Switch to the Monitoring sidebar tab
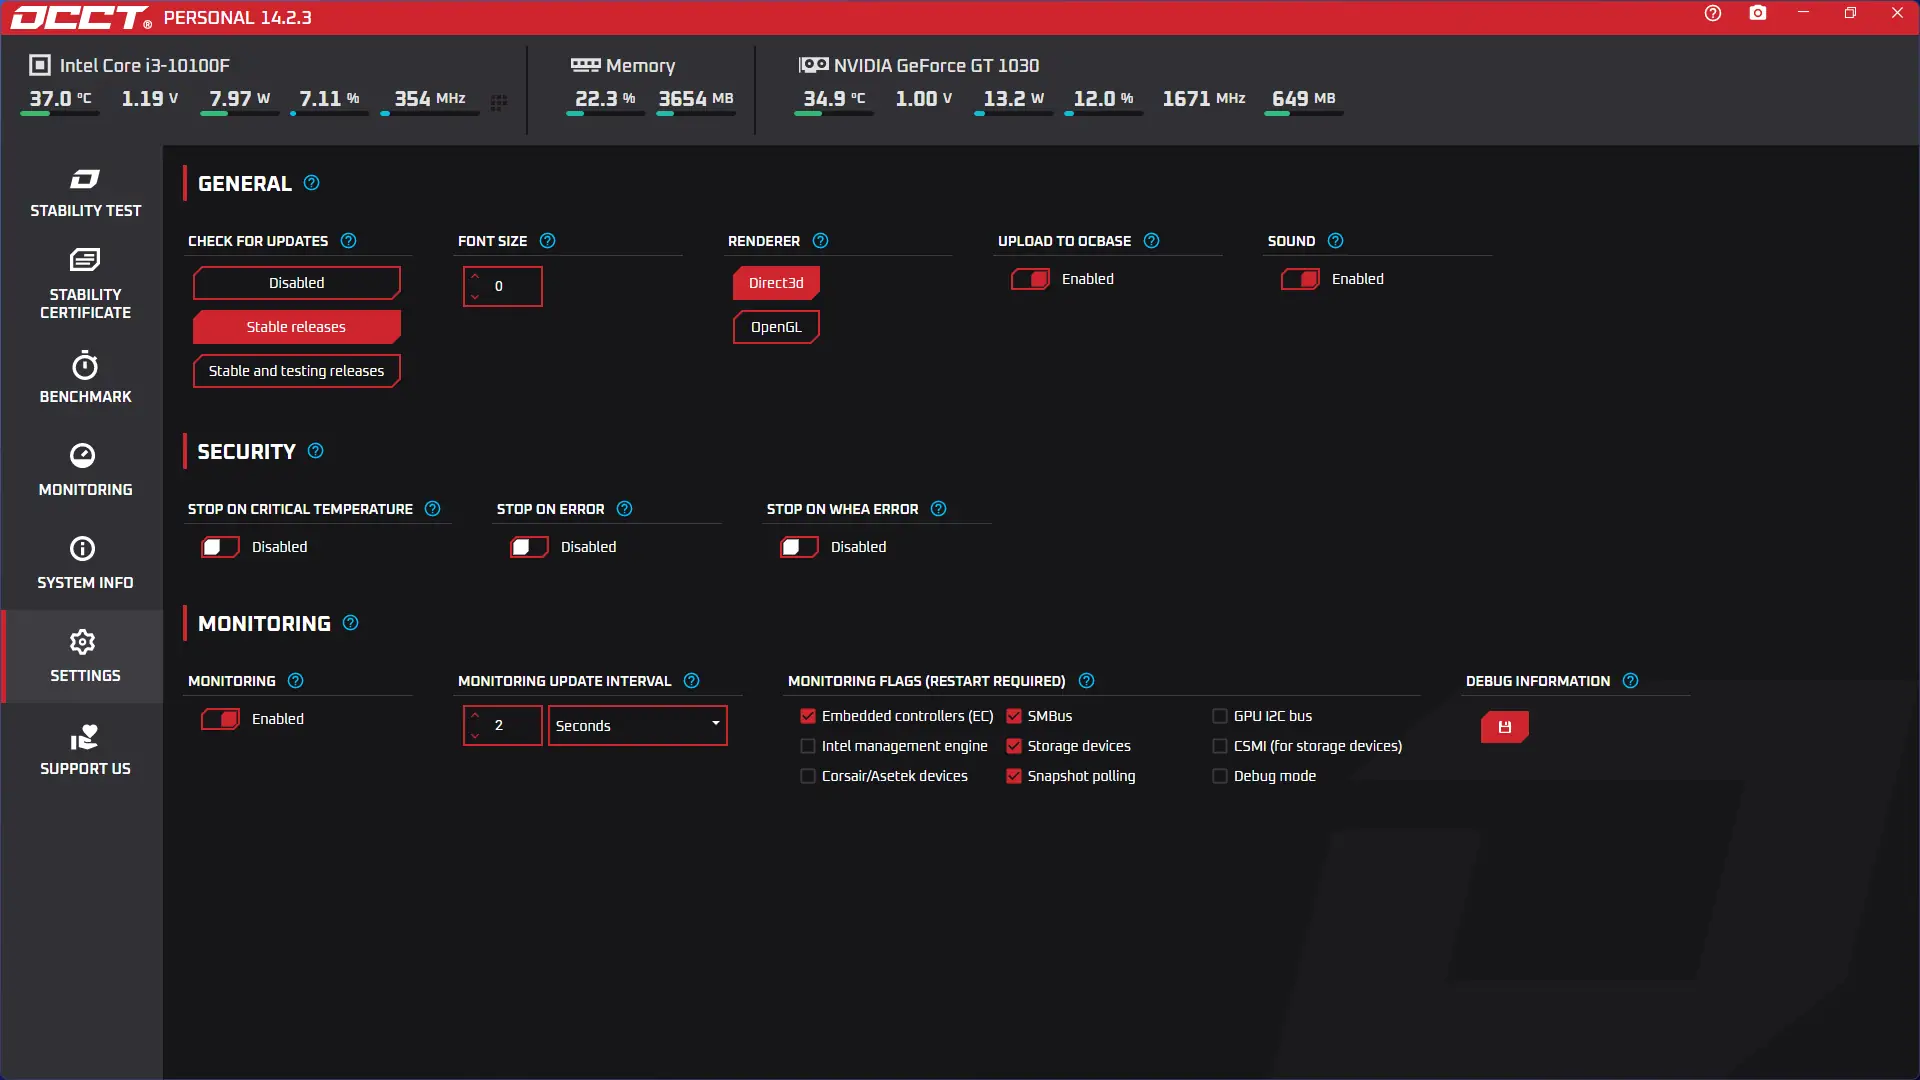The image size is (1920, 1080). [x=85, y=470]
